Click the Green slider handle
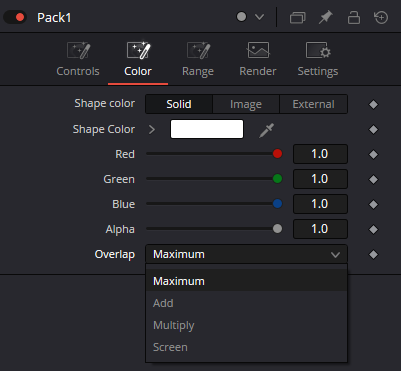Viewport: 401px width, 371px height. point(277,179)
